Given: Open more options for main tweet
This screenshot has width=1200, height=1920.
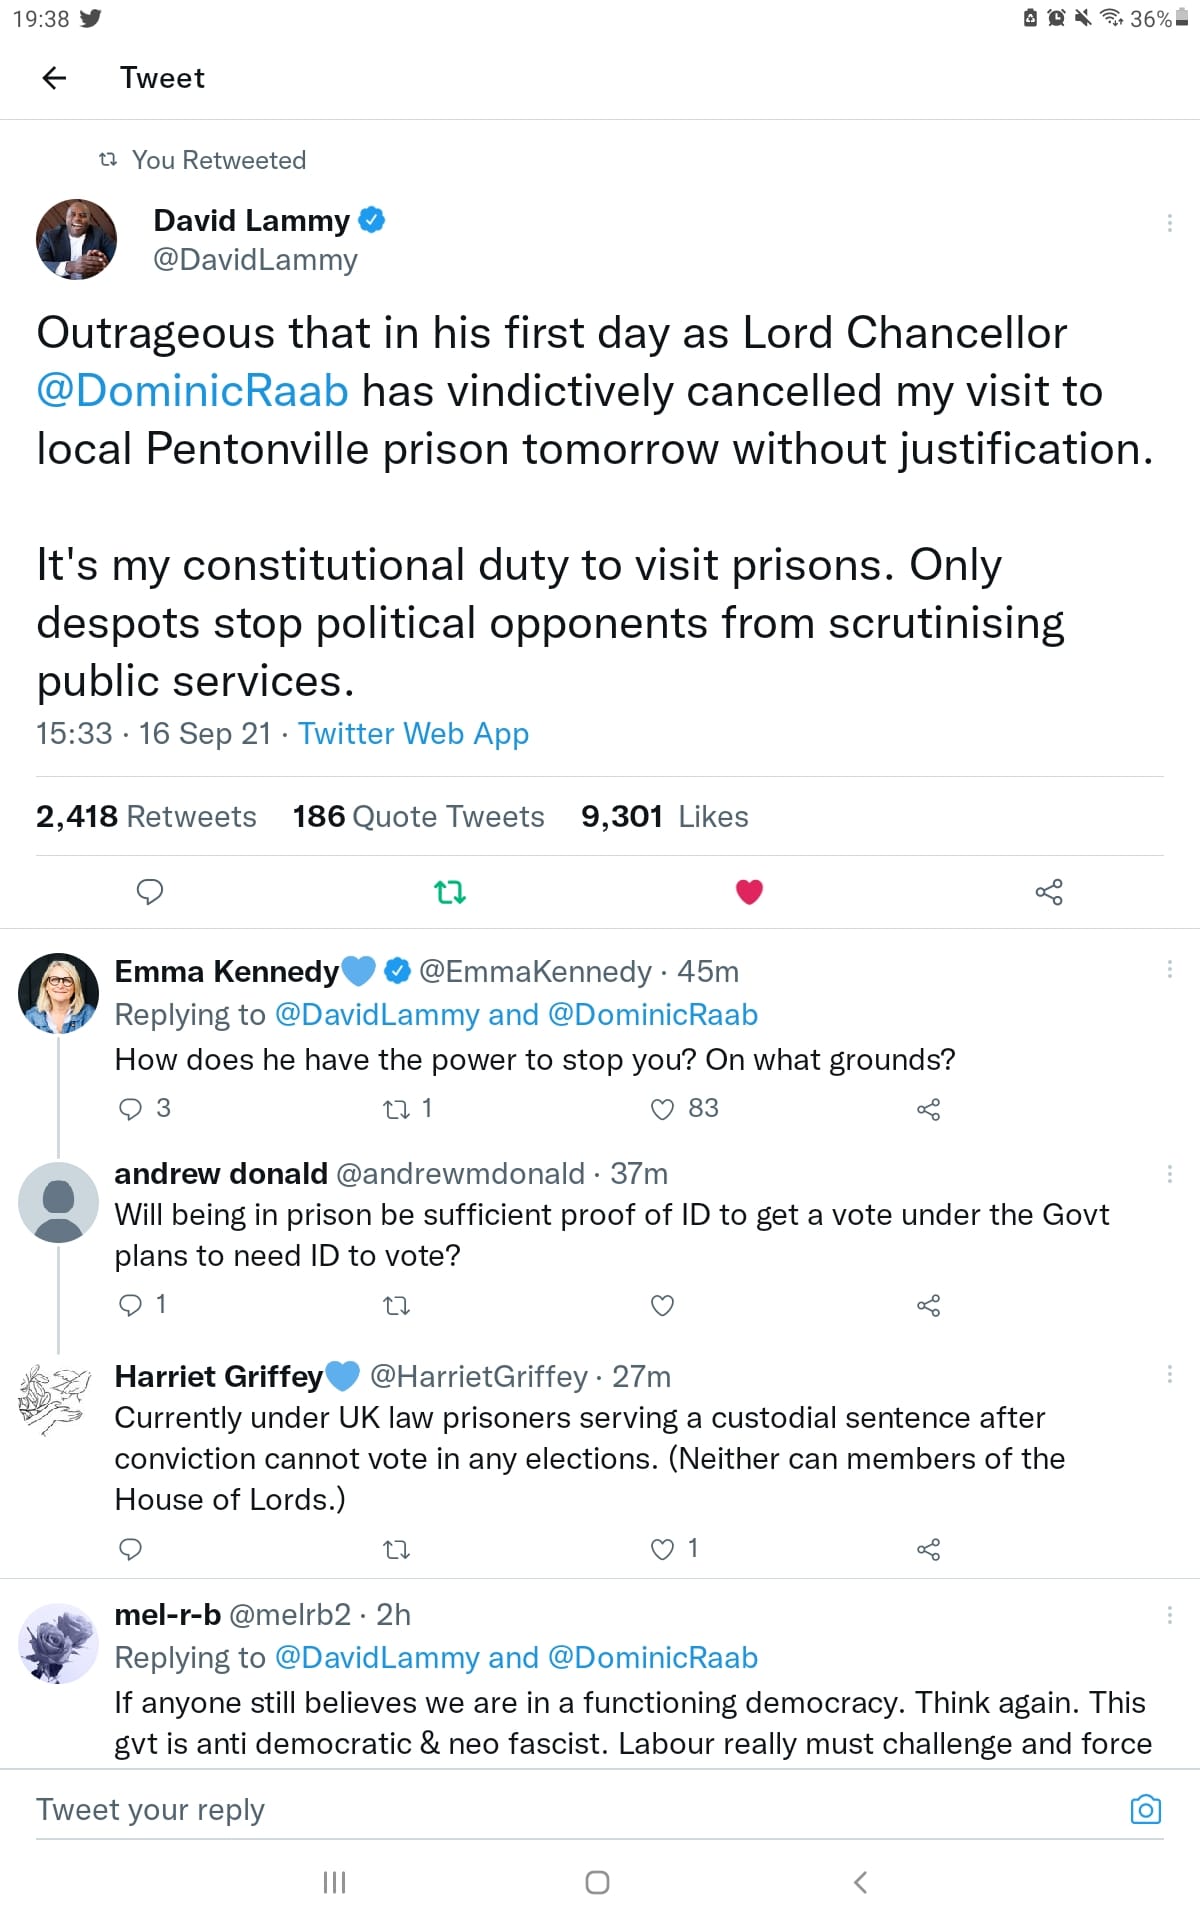Looking at the screenshot, I should 1169,223.
